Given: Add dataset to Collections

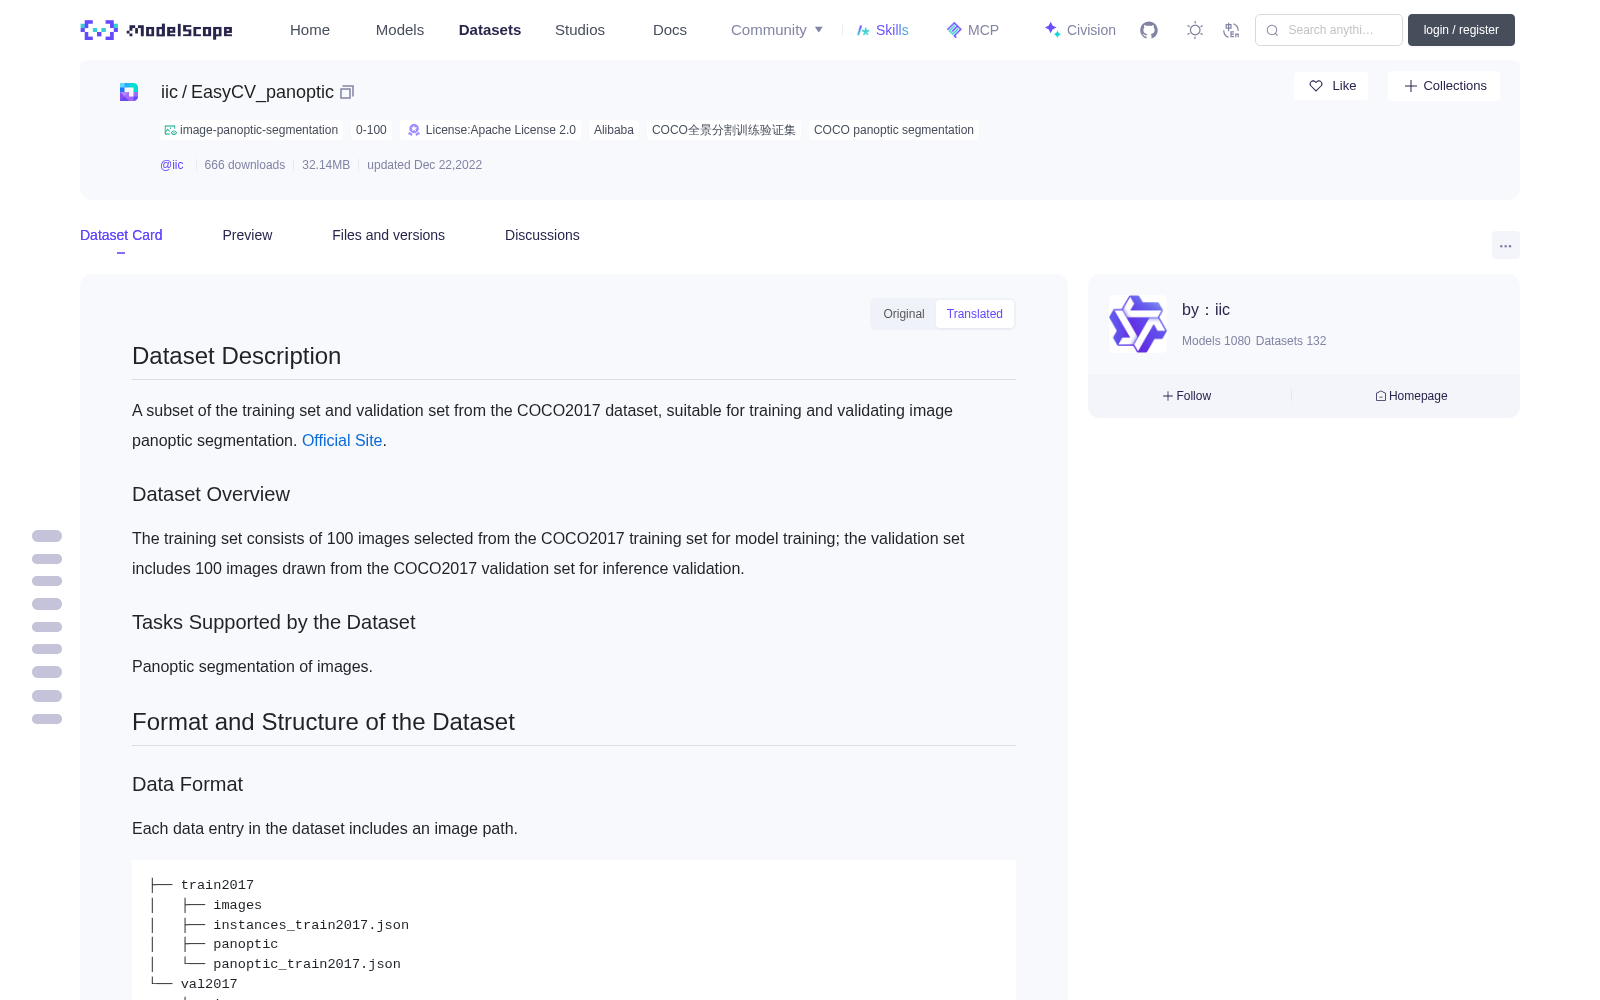Looking at the screenshot, I should (x=1444, y=86).
